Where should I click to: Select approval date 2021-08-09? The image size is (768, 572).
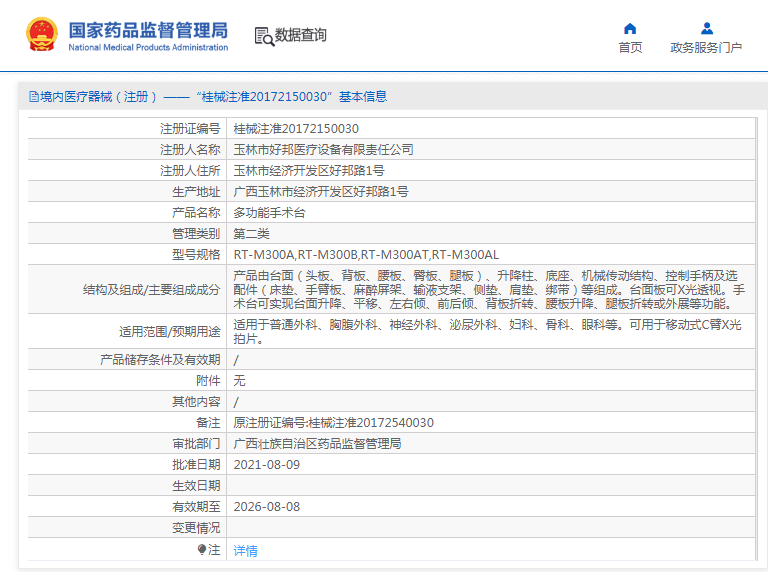coord(266,465)
